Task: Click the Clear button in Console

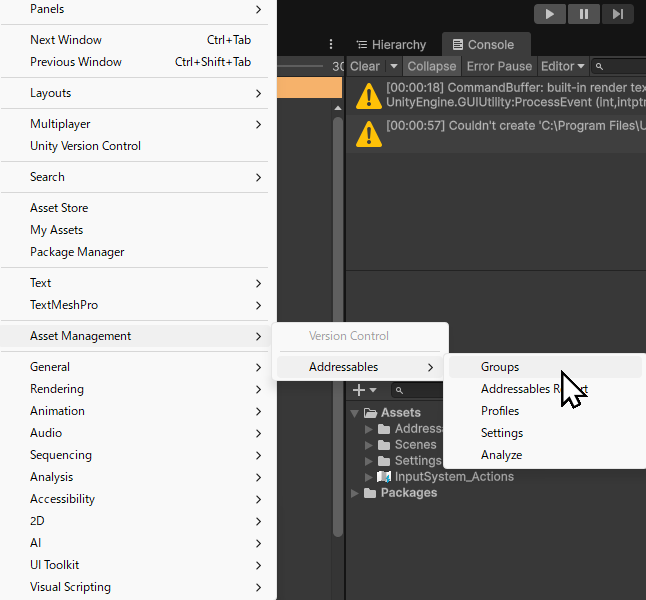Action: tap(365, 67)
